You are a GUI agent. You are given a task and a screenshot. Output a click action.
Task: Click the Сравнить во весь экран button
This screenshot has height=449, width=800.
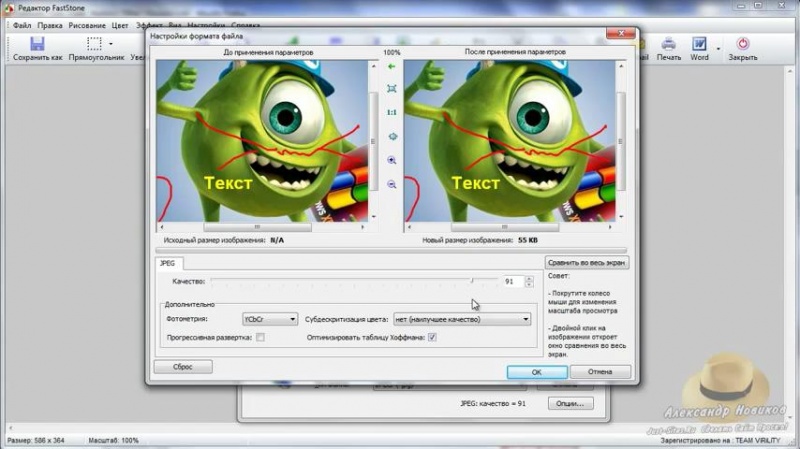pyautogui.click(x=587, y=263)
